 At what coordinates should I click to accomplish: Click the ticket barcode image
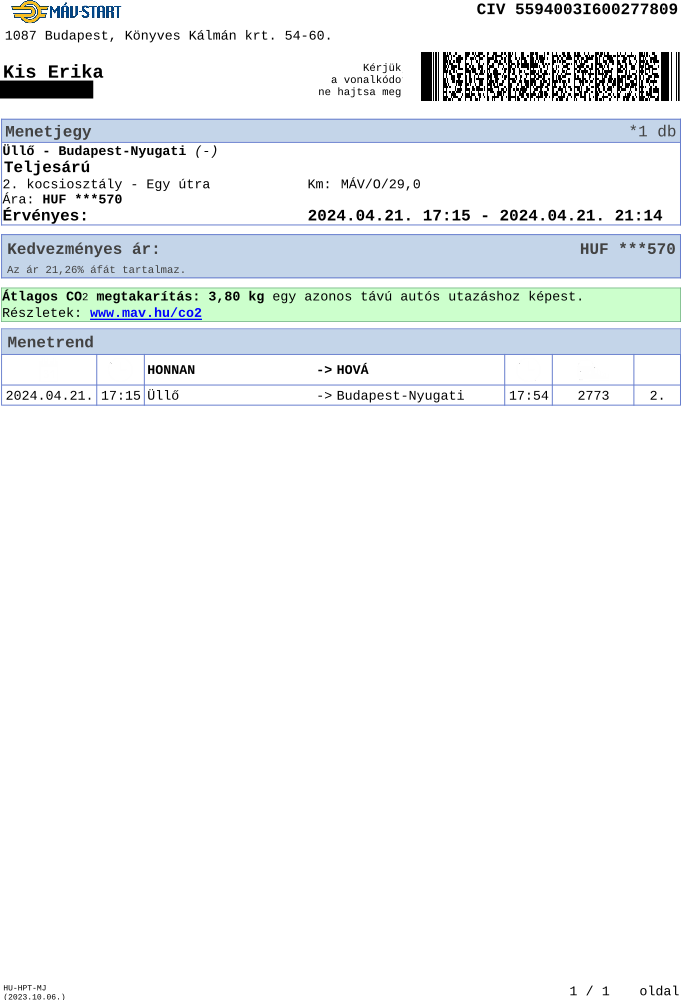coord(550,77)
